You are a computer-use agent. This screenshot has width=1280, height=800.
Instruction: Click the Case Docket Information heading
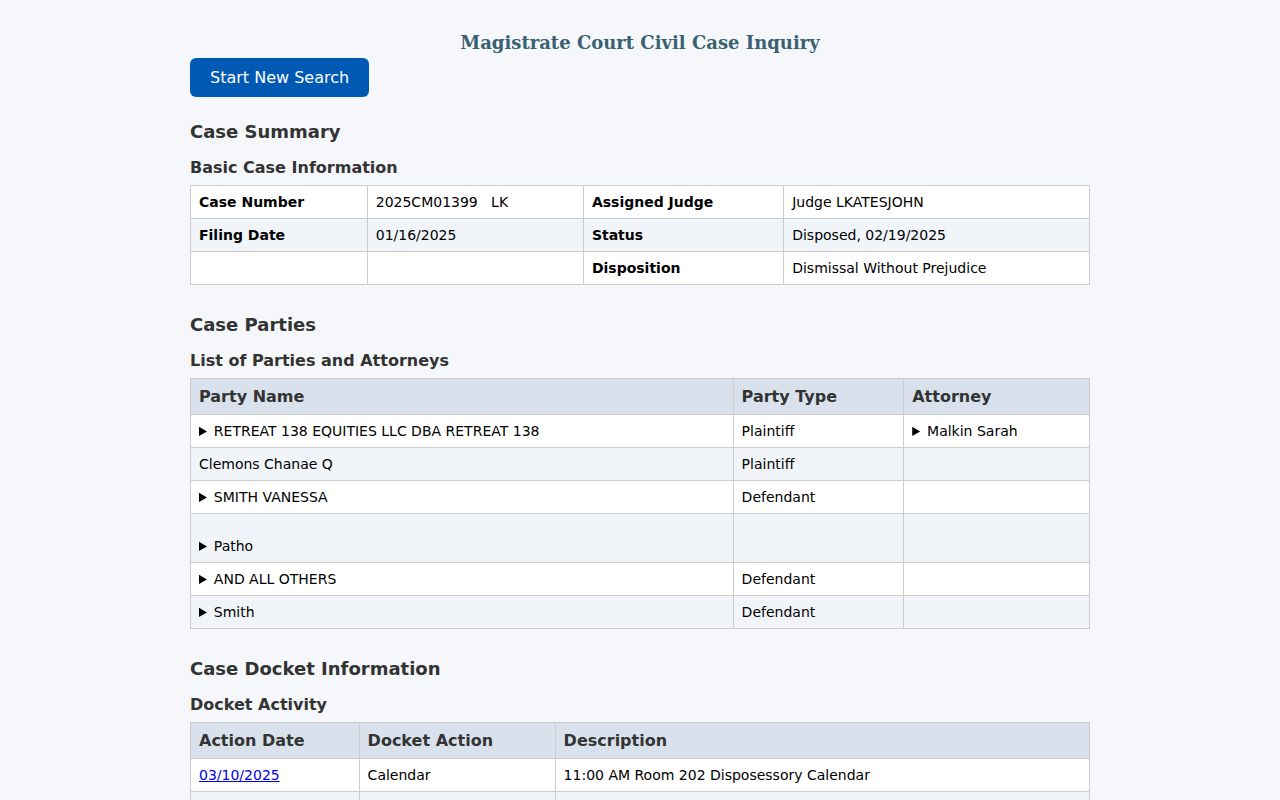315,669
